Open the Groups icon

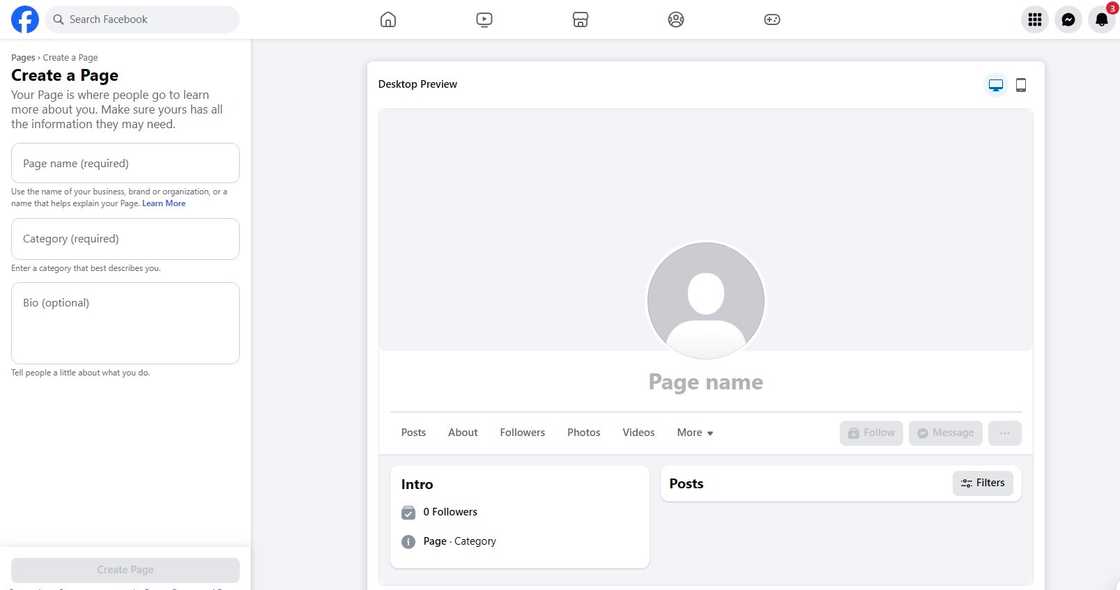point(676,18)
